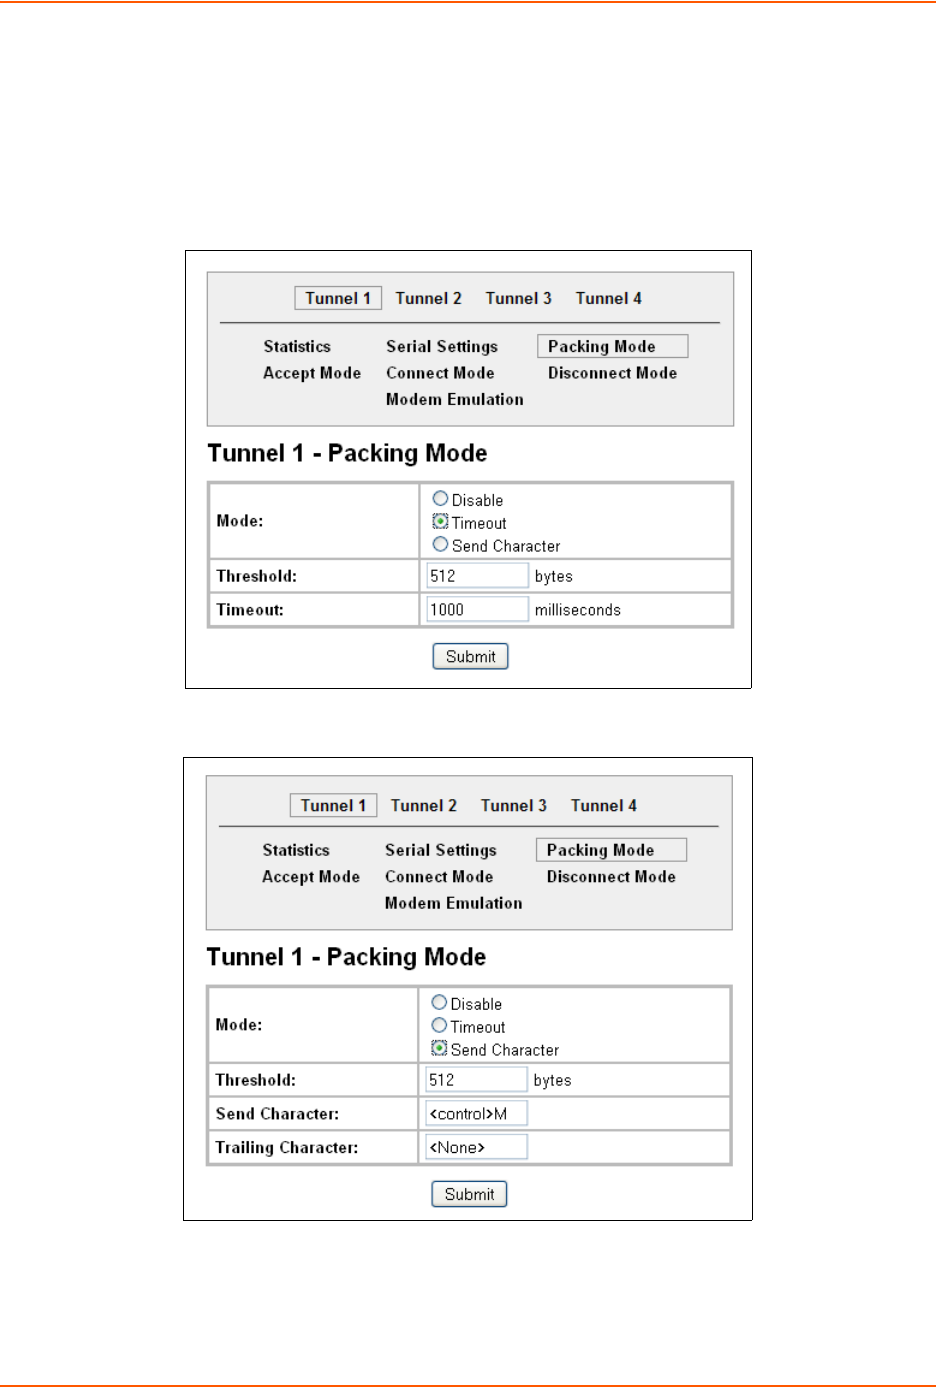This screenshot has height=1388, width=936.
Task: Go to Accept Mode in the bottom panel
Action: (x=311, y=877)
